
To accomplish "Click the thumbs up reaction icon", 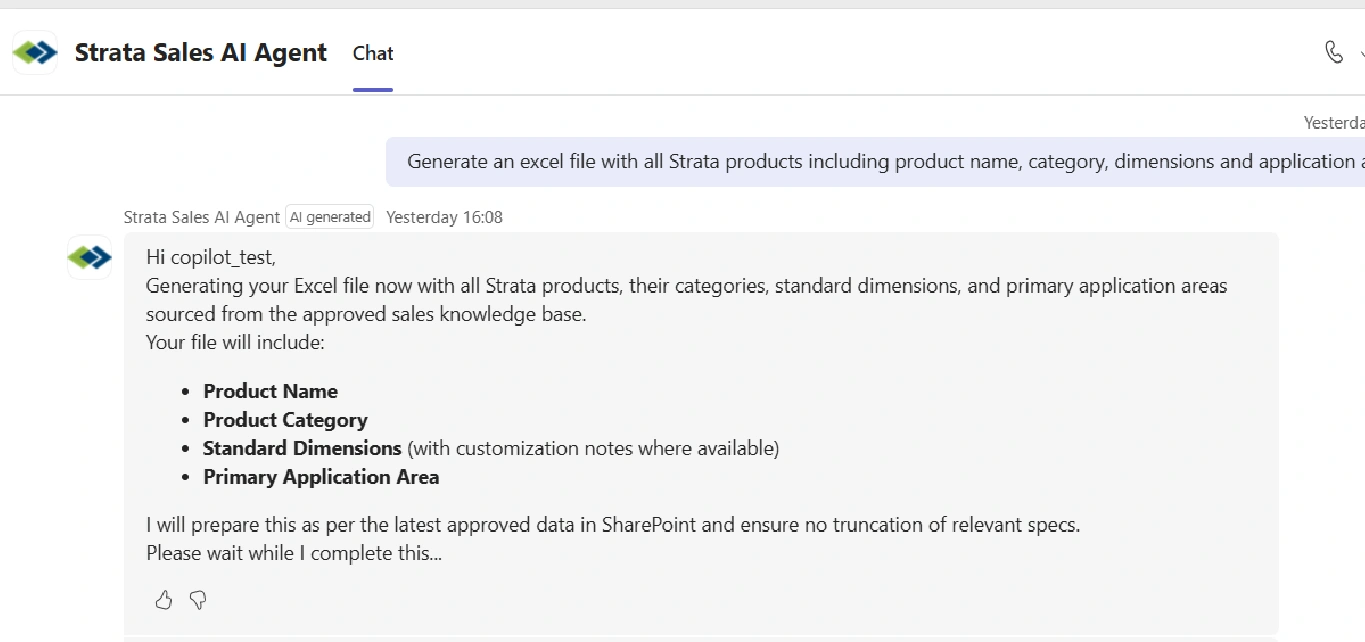I will click(164, 600).
